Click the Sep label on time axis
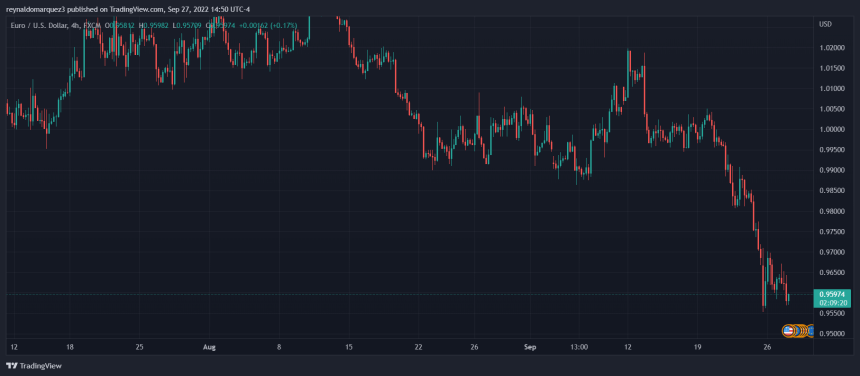Viewport: 860px width, 376px height. click(529, 347)
